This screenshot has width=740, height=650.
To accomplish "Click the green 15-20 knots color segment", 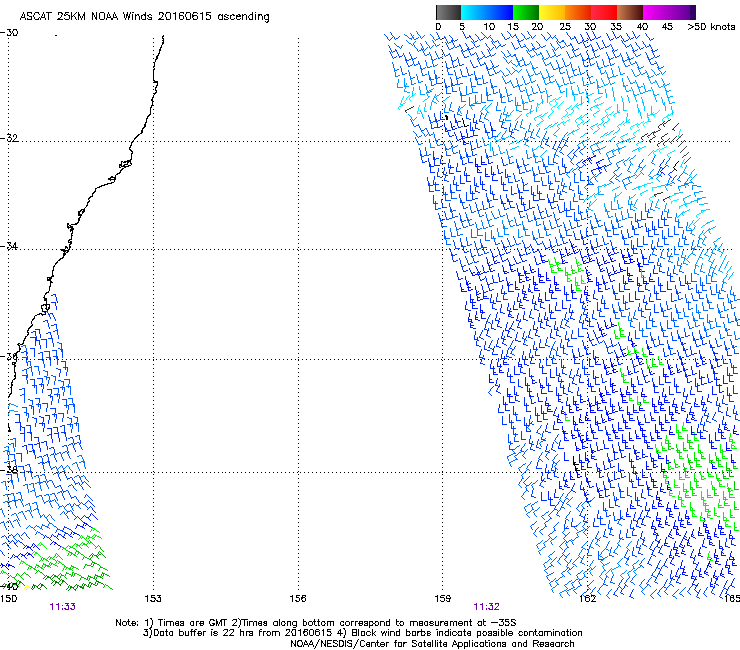I will click(526, 12).
